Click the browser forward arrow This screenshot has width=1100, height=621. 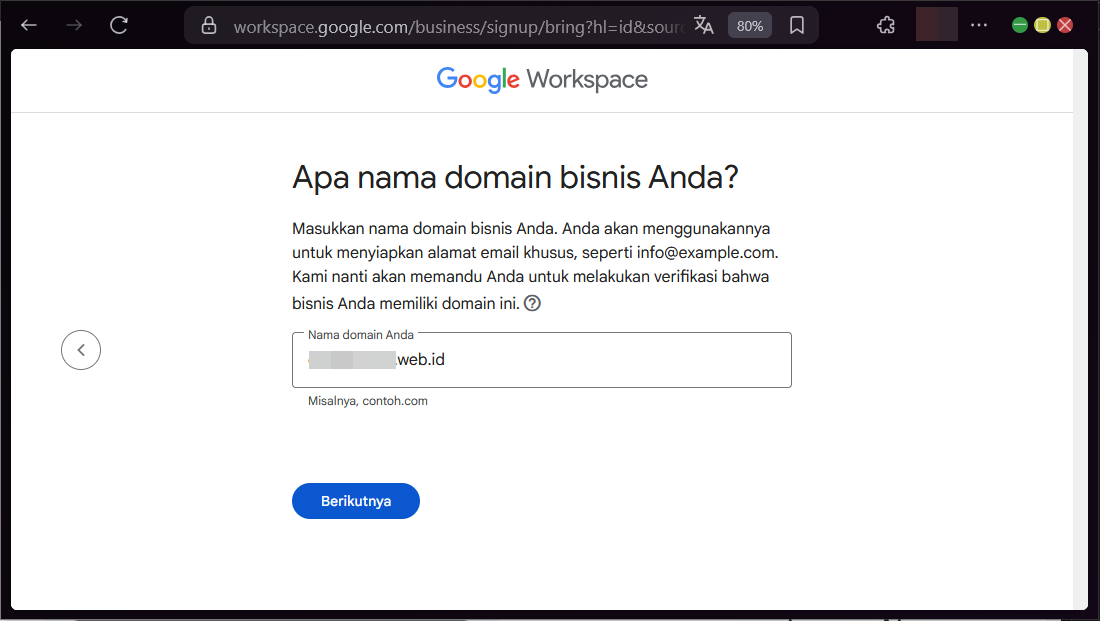tap(74, 25)
